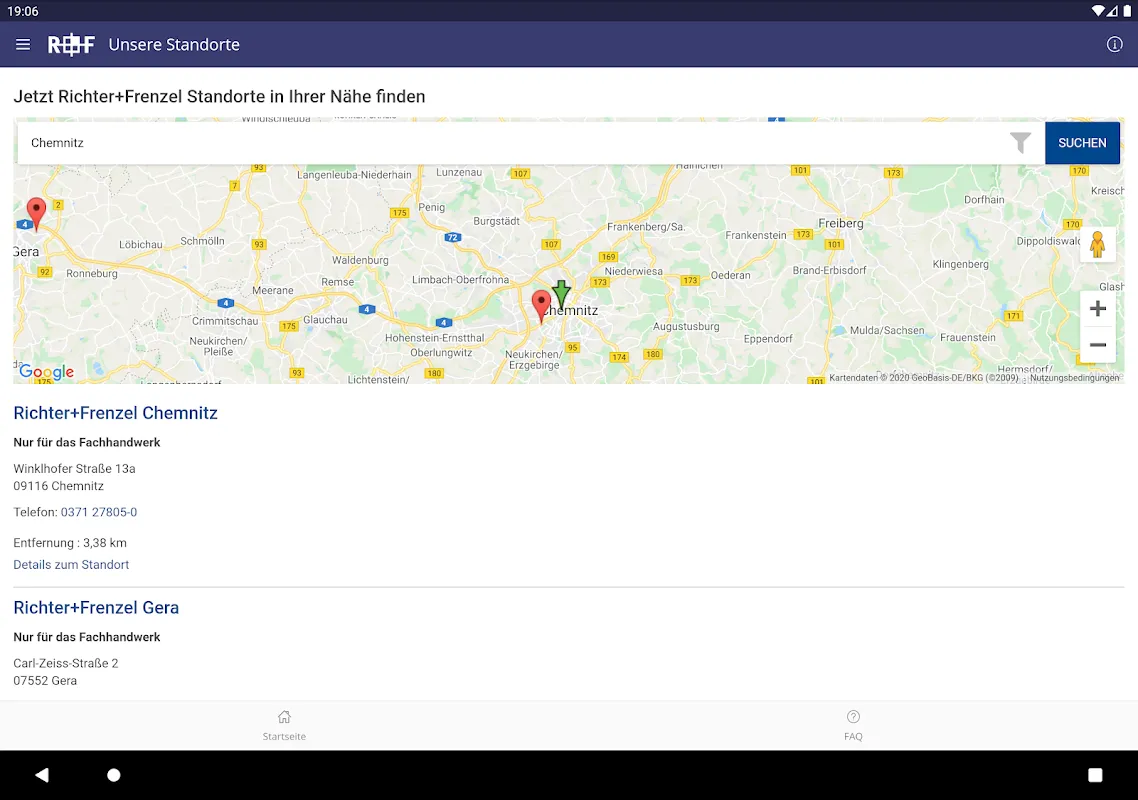Tap the Android home button
Viewport: 1138px width, 800px height.
pyautogui.click(x=114, y=775)
